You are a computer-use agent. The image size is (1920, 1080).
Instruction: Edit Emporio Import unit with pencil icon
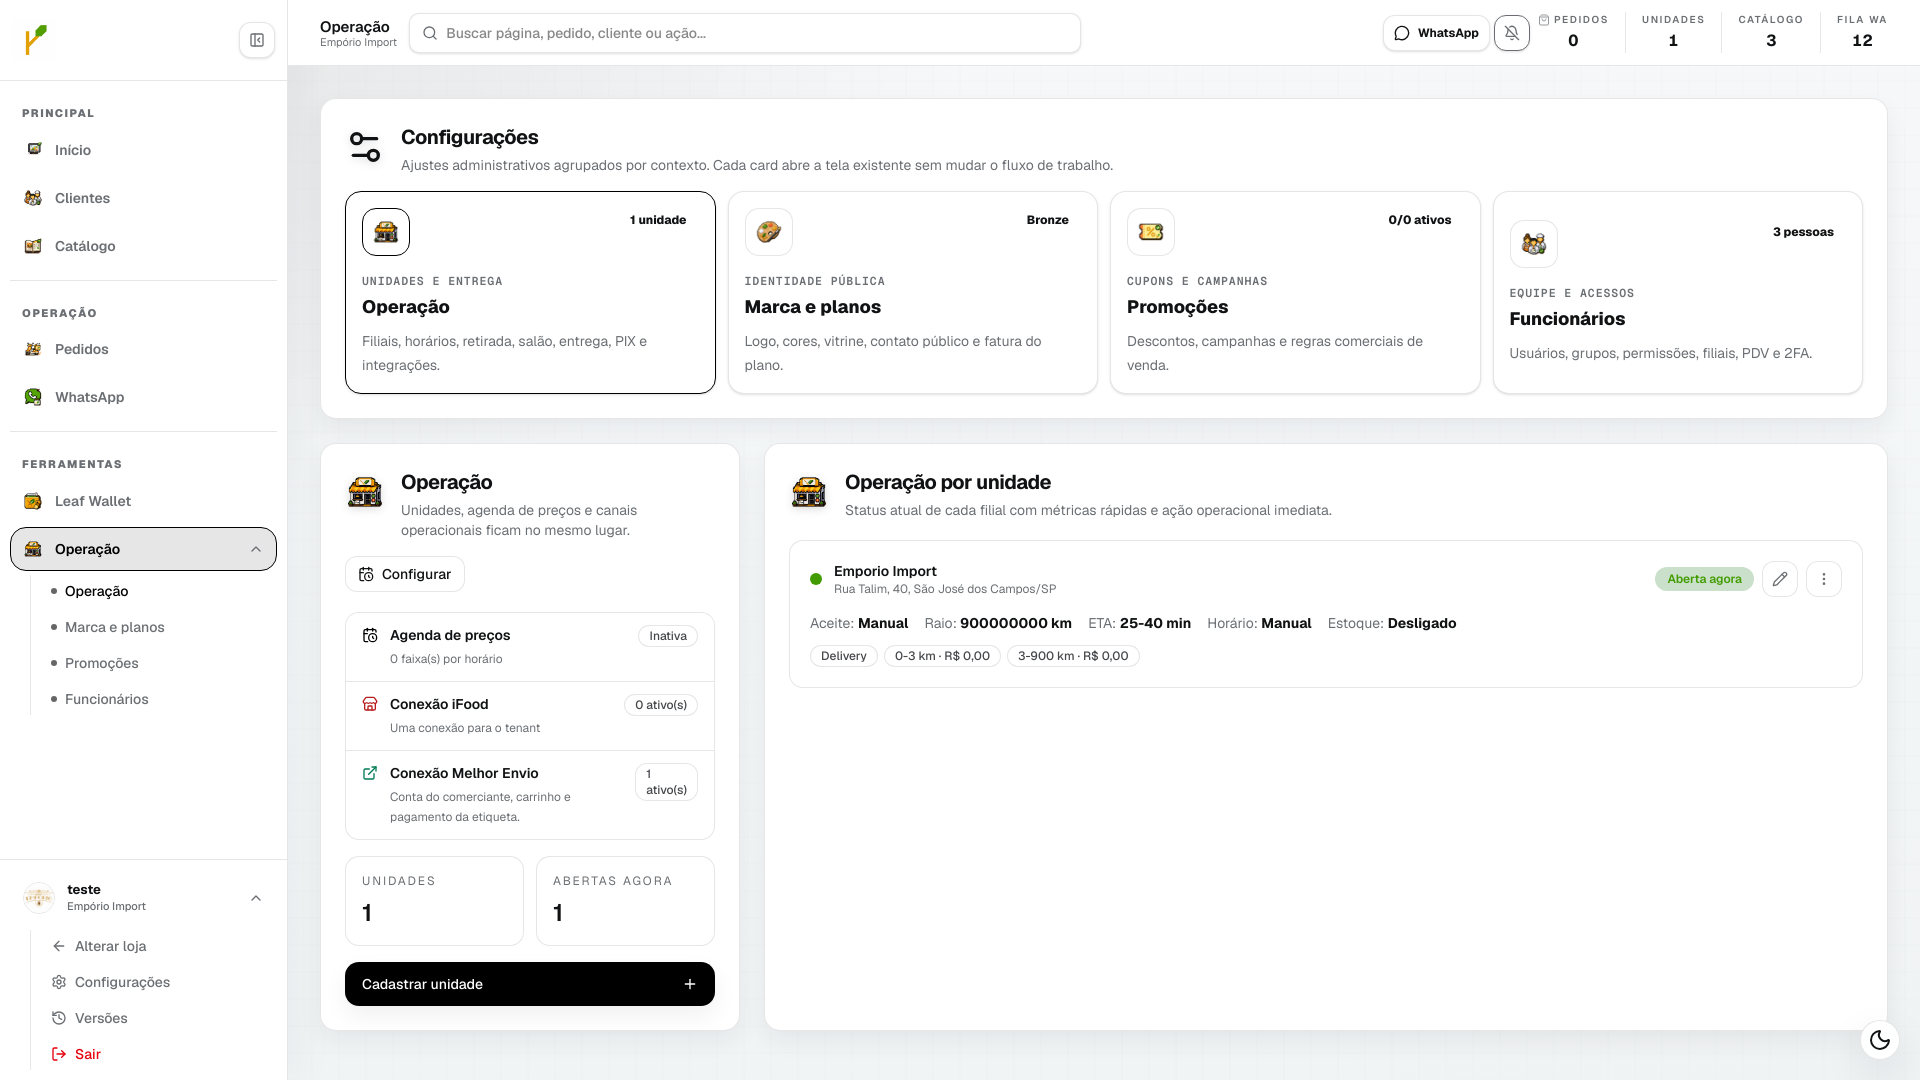tap(1780, 579)
